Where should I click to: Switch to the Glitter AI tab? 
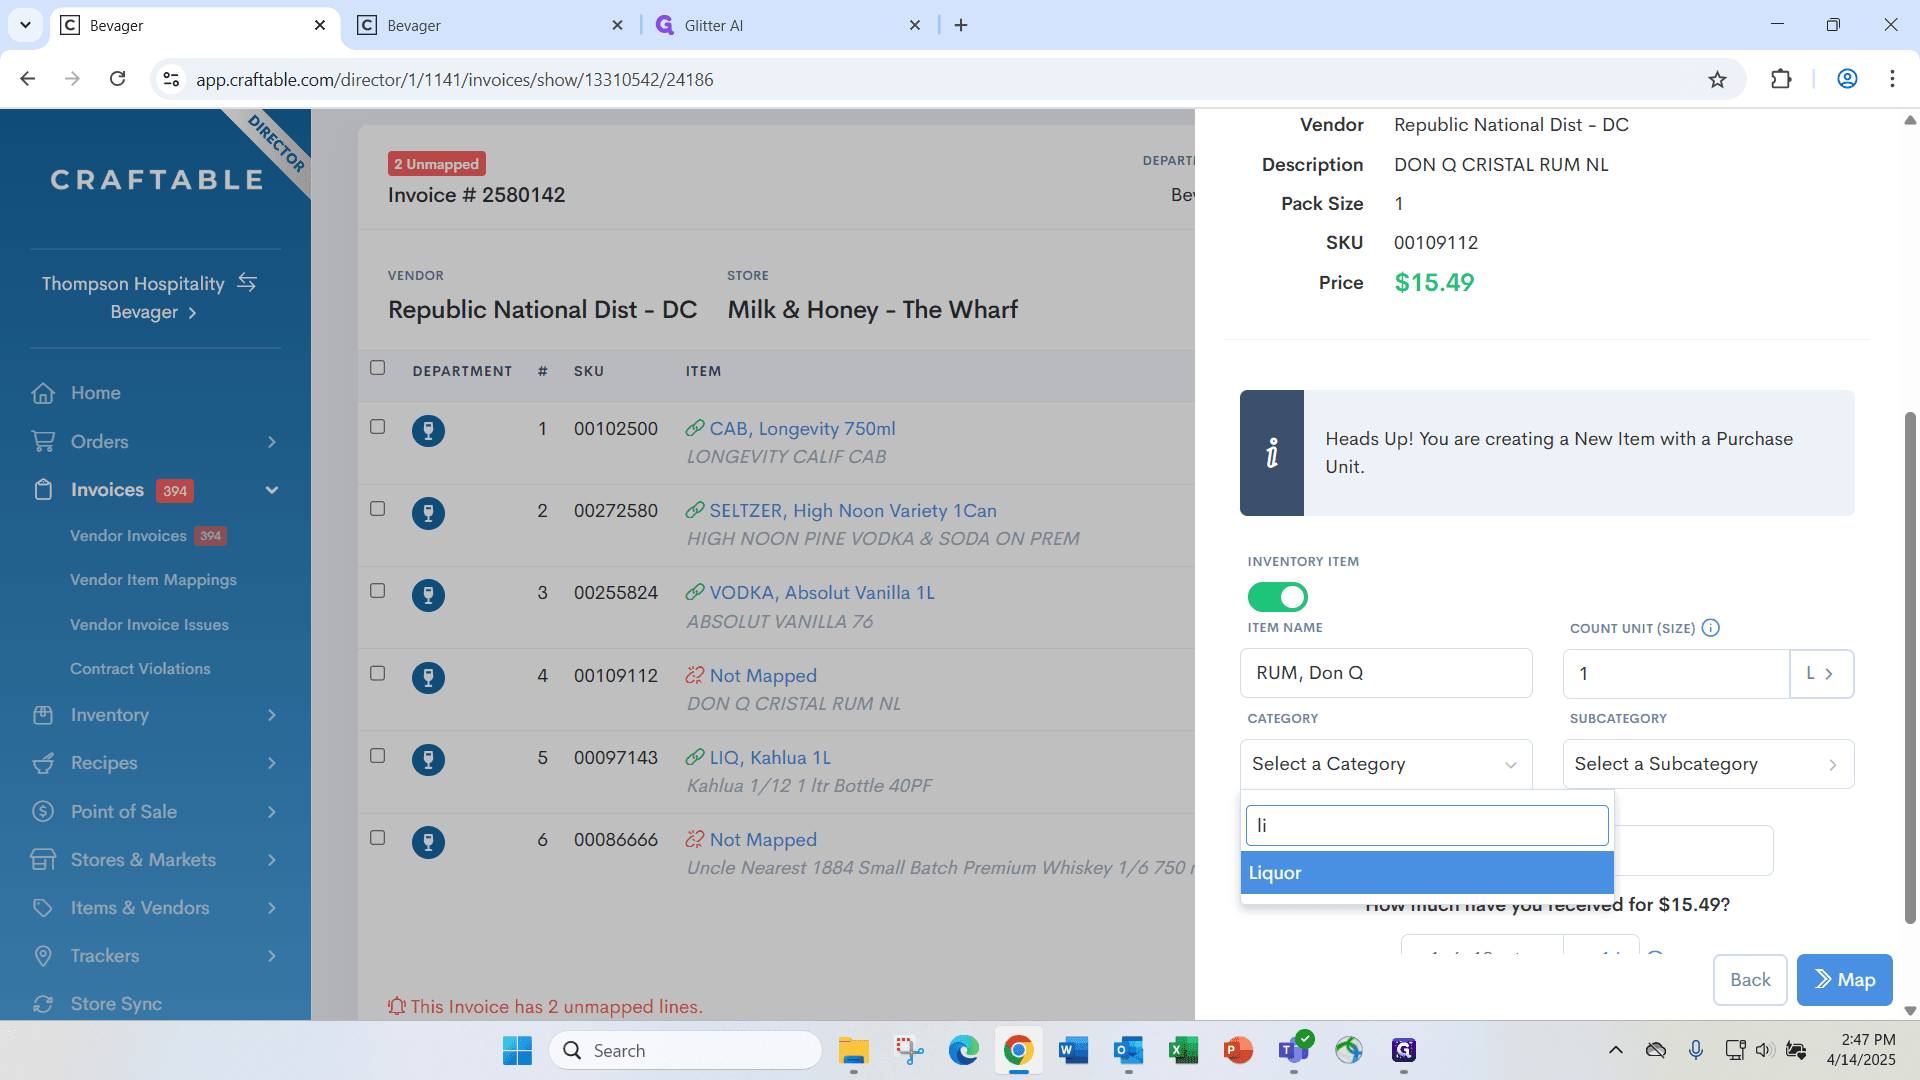click(788, 25)
